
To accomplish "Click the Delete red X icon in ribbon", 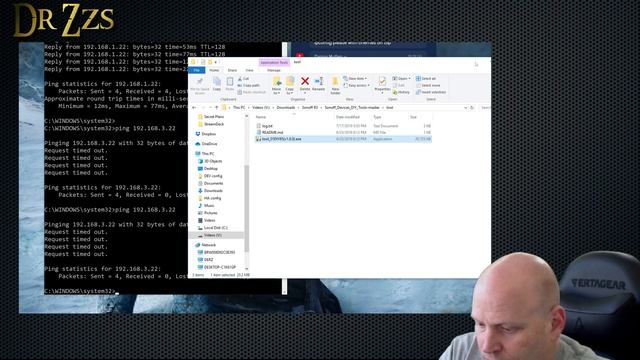I will pyautogui.click(x=304, y=81).
